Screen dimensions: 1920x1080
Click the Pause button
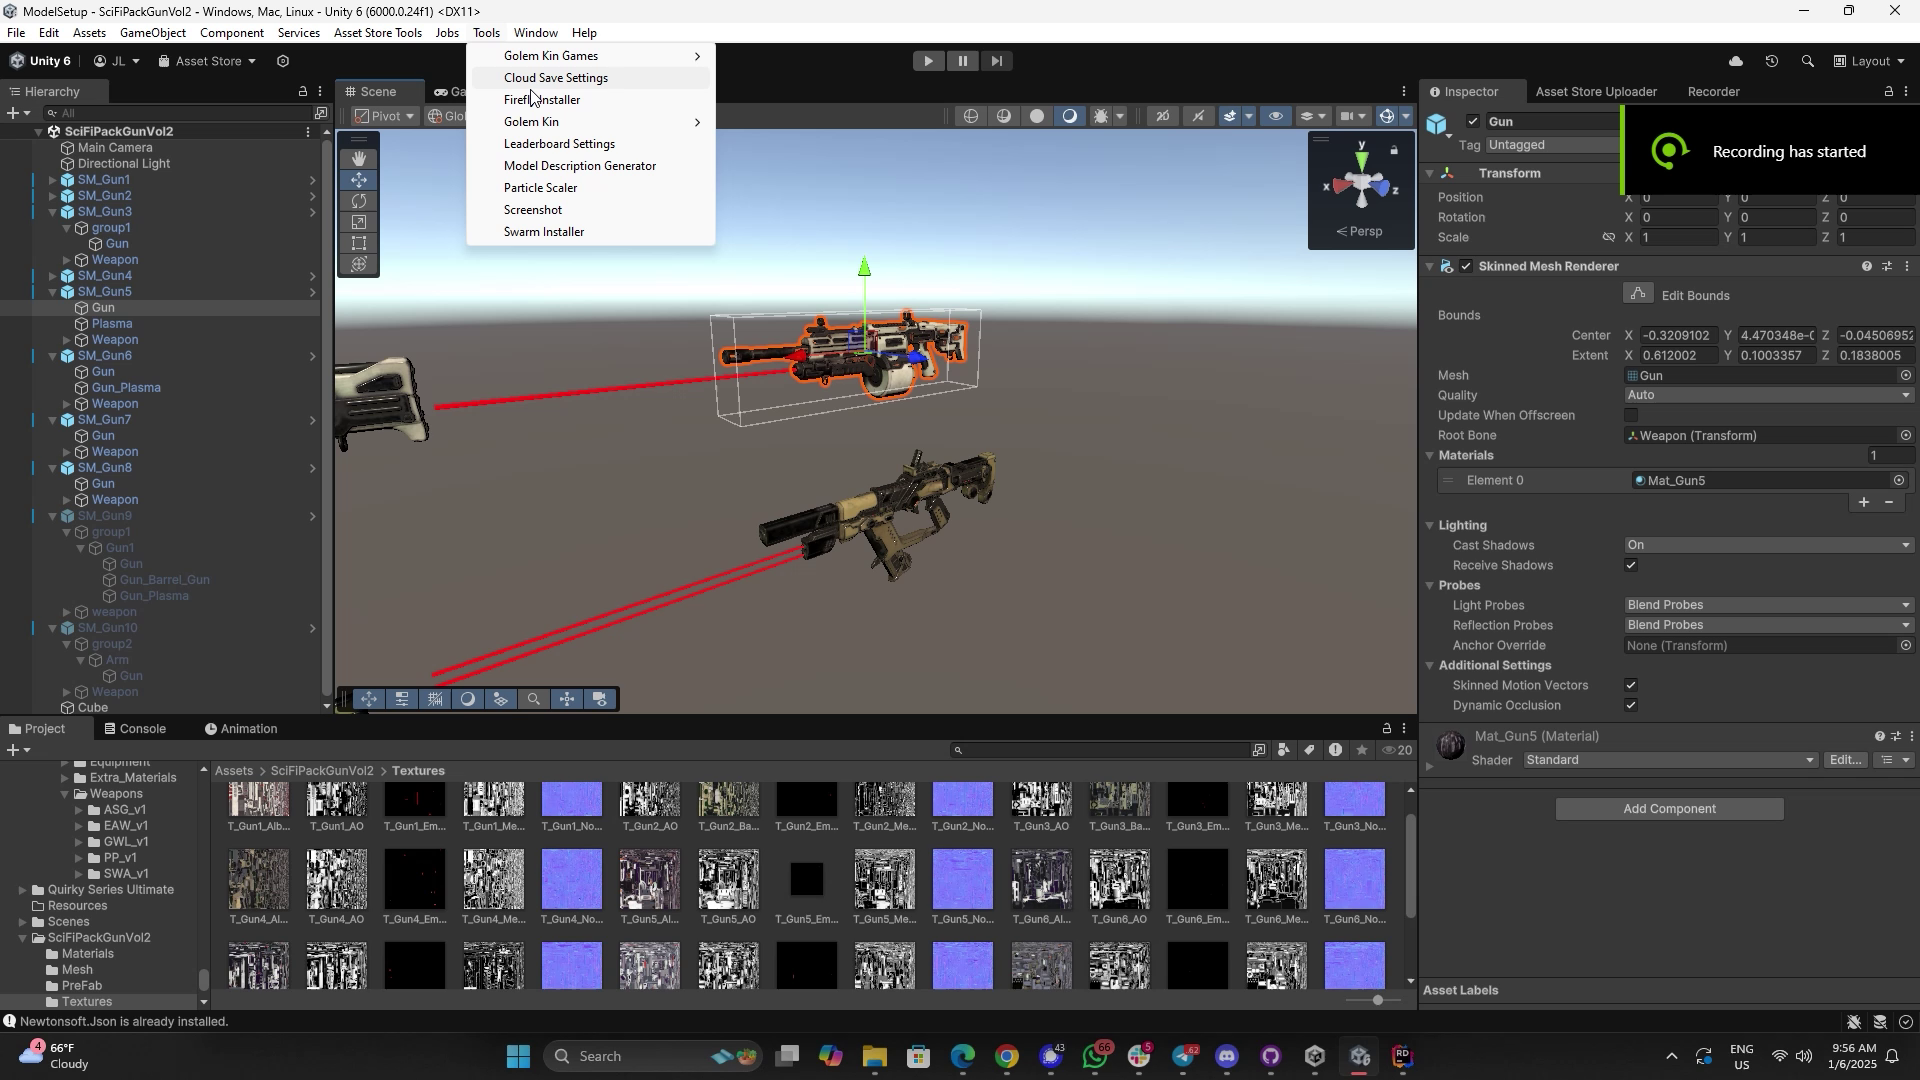(x=962, y=61)
